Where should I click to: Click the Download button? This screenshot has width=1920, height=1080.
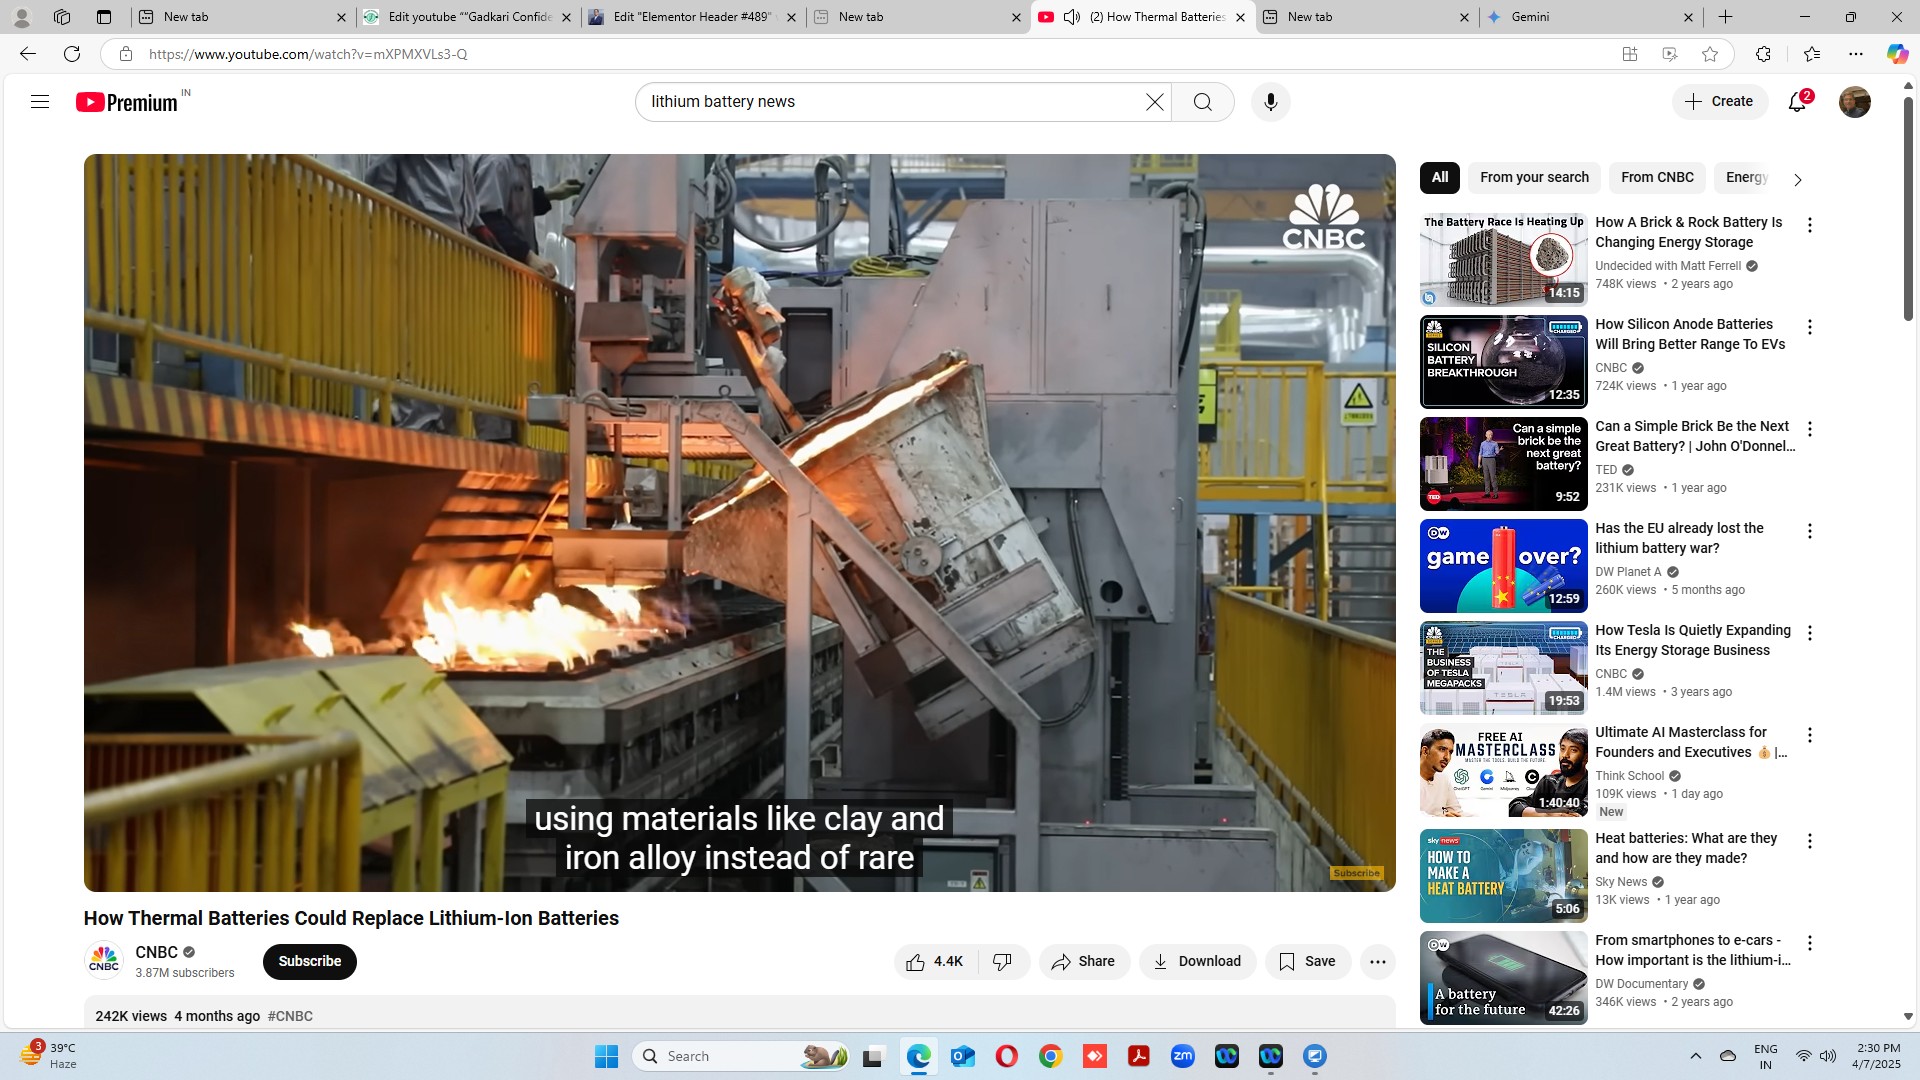(1197, 961)
